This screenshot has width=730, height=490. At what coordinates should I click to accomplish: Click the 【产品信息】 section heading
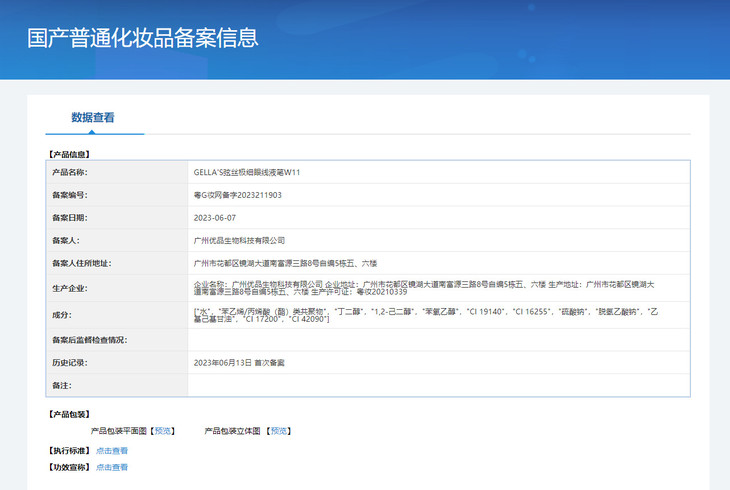(x=68, y=155)
